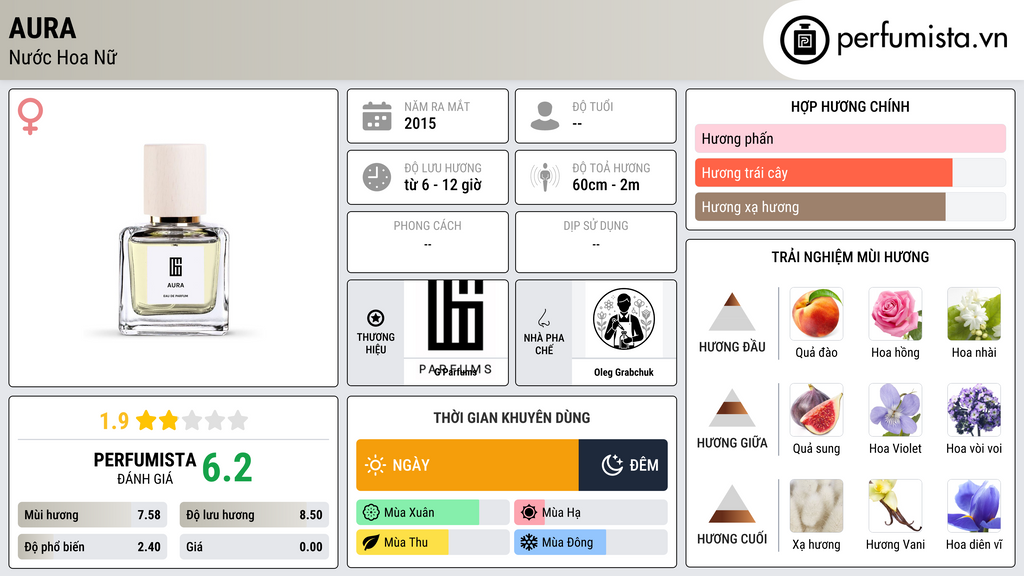
Task: Click the Hương đầu pyramid icon
Action: (x=731, y=312)
